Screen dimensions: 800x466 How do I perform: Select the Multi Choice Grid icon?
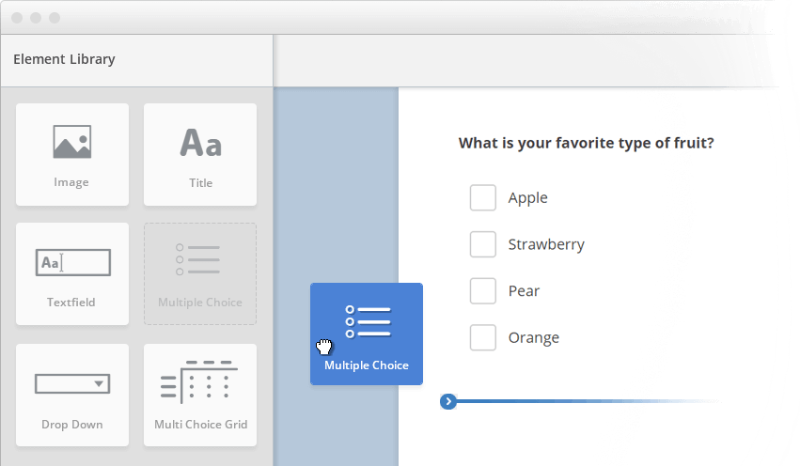coord(199,382)
